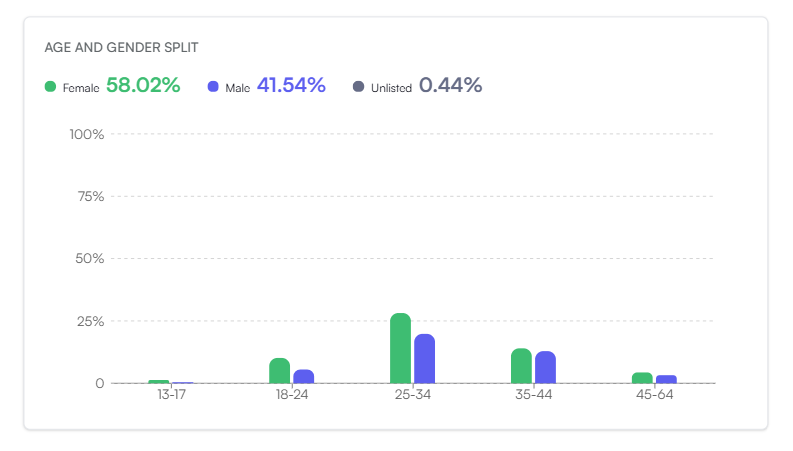The width and height of the screenshot is (793, 451).
Task: Select the Male legend label
Action: click(238, 88)
